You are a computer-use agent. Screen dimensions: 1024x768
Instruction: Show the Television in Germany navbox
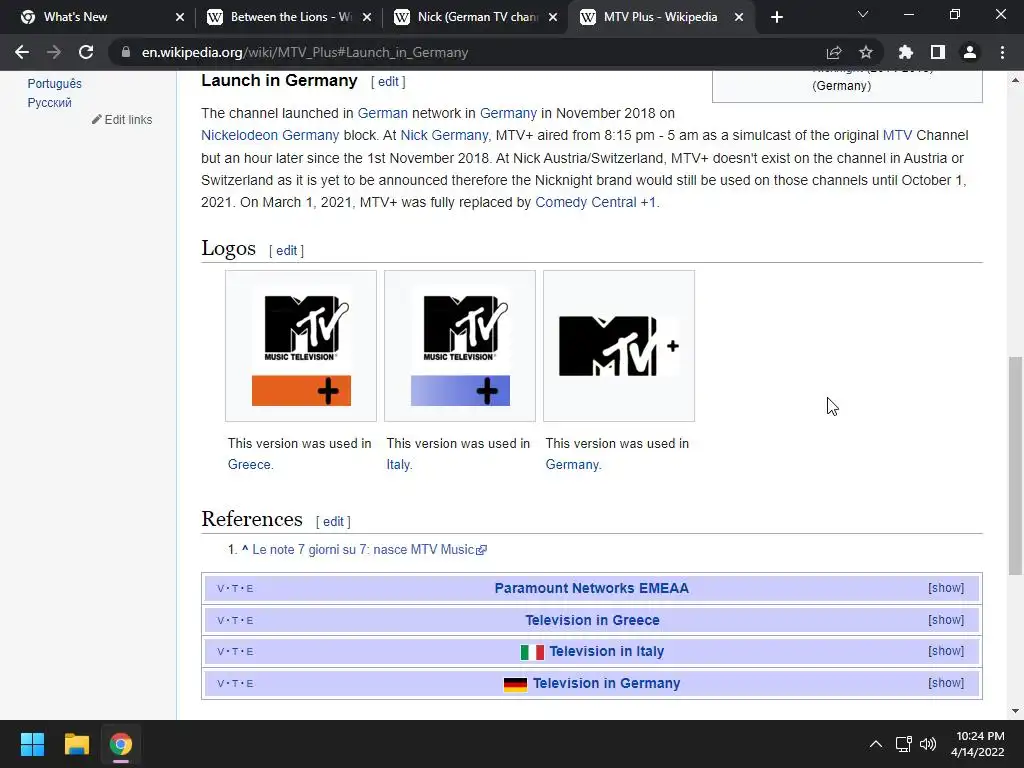(946, 682)
